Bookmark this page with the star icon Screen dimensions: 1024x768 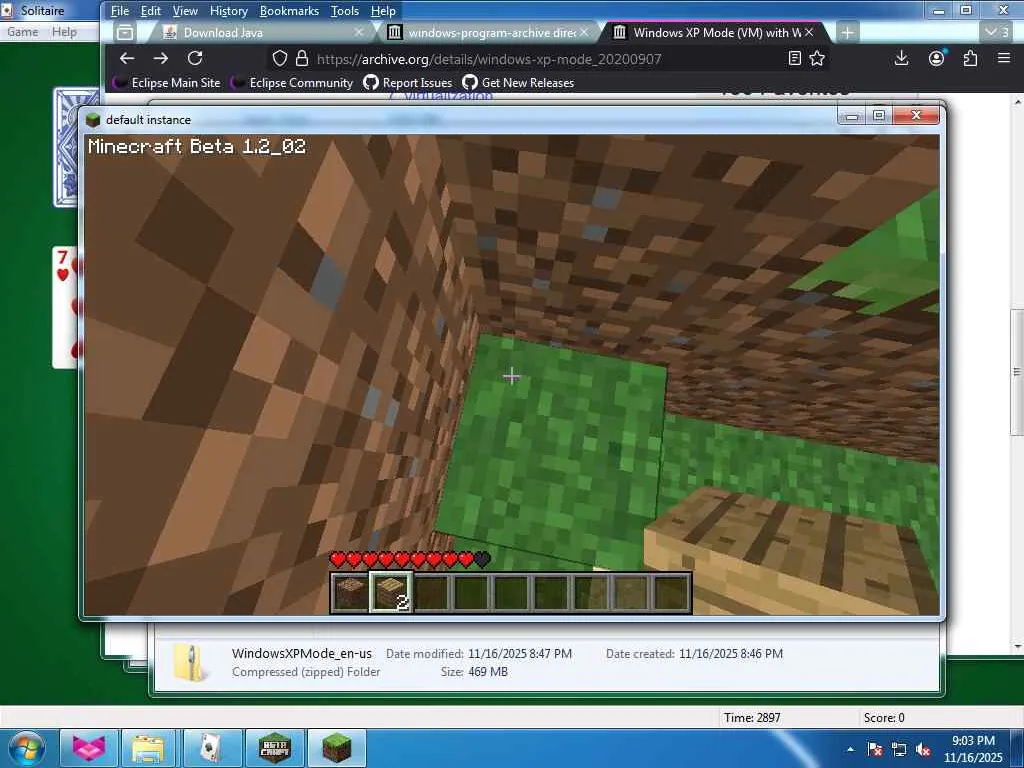[817, 59]
